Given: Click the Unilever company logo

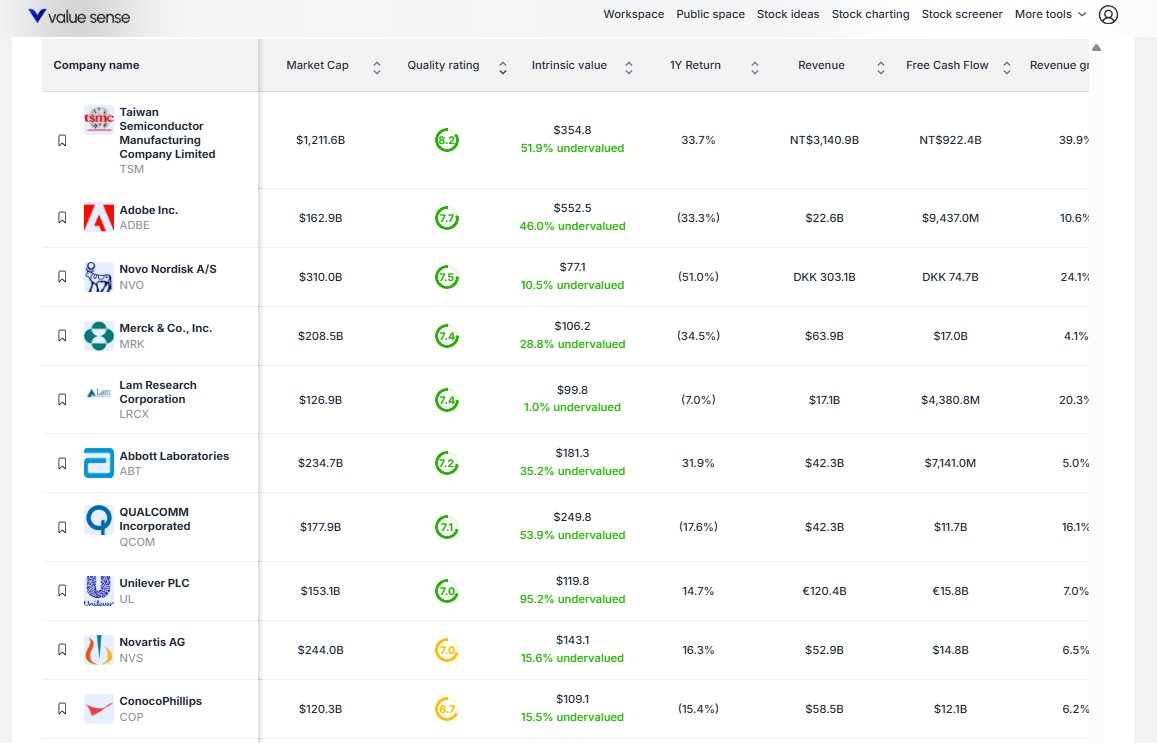Looking at the screenshot, I should click(99, 591).
